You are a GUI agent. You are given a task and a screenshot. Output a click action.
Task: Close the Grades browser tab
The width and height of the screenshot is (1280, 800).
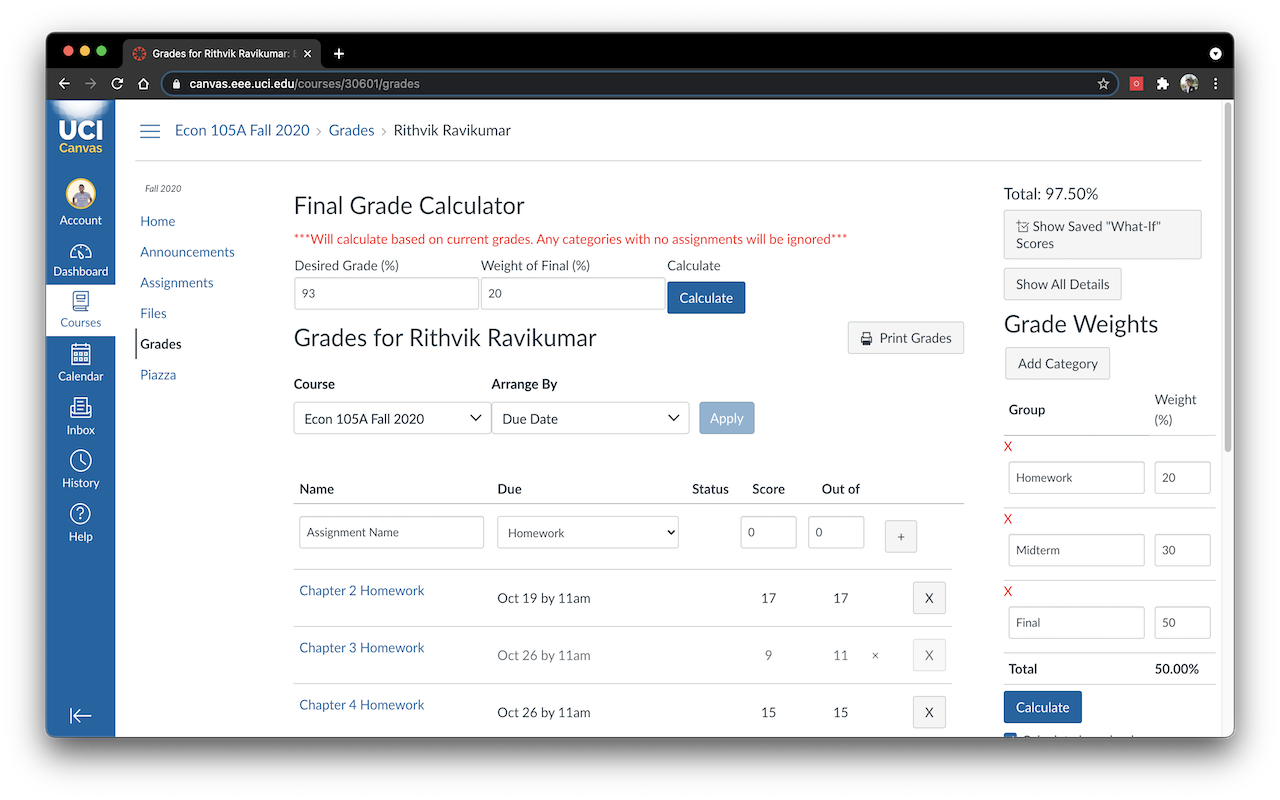pyautogui.click(x=308, y=54)
